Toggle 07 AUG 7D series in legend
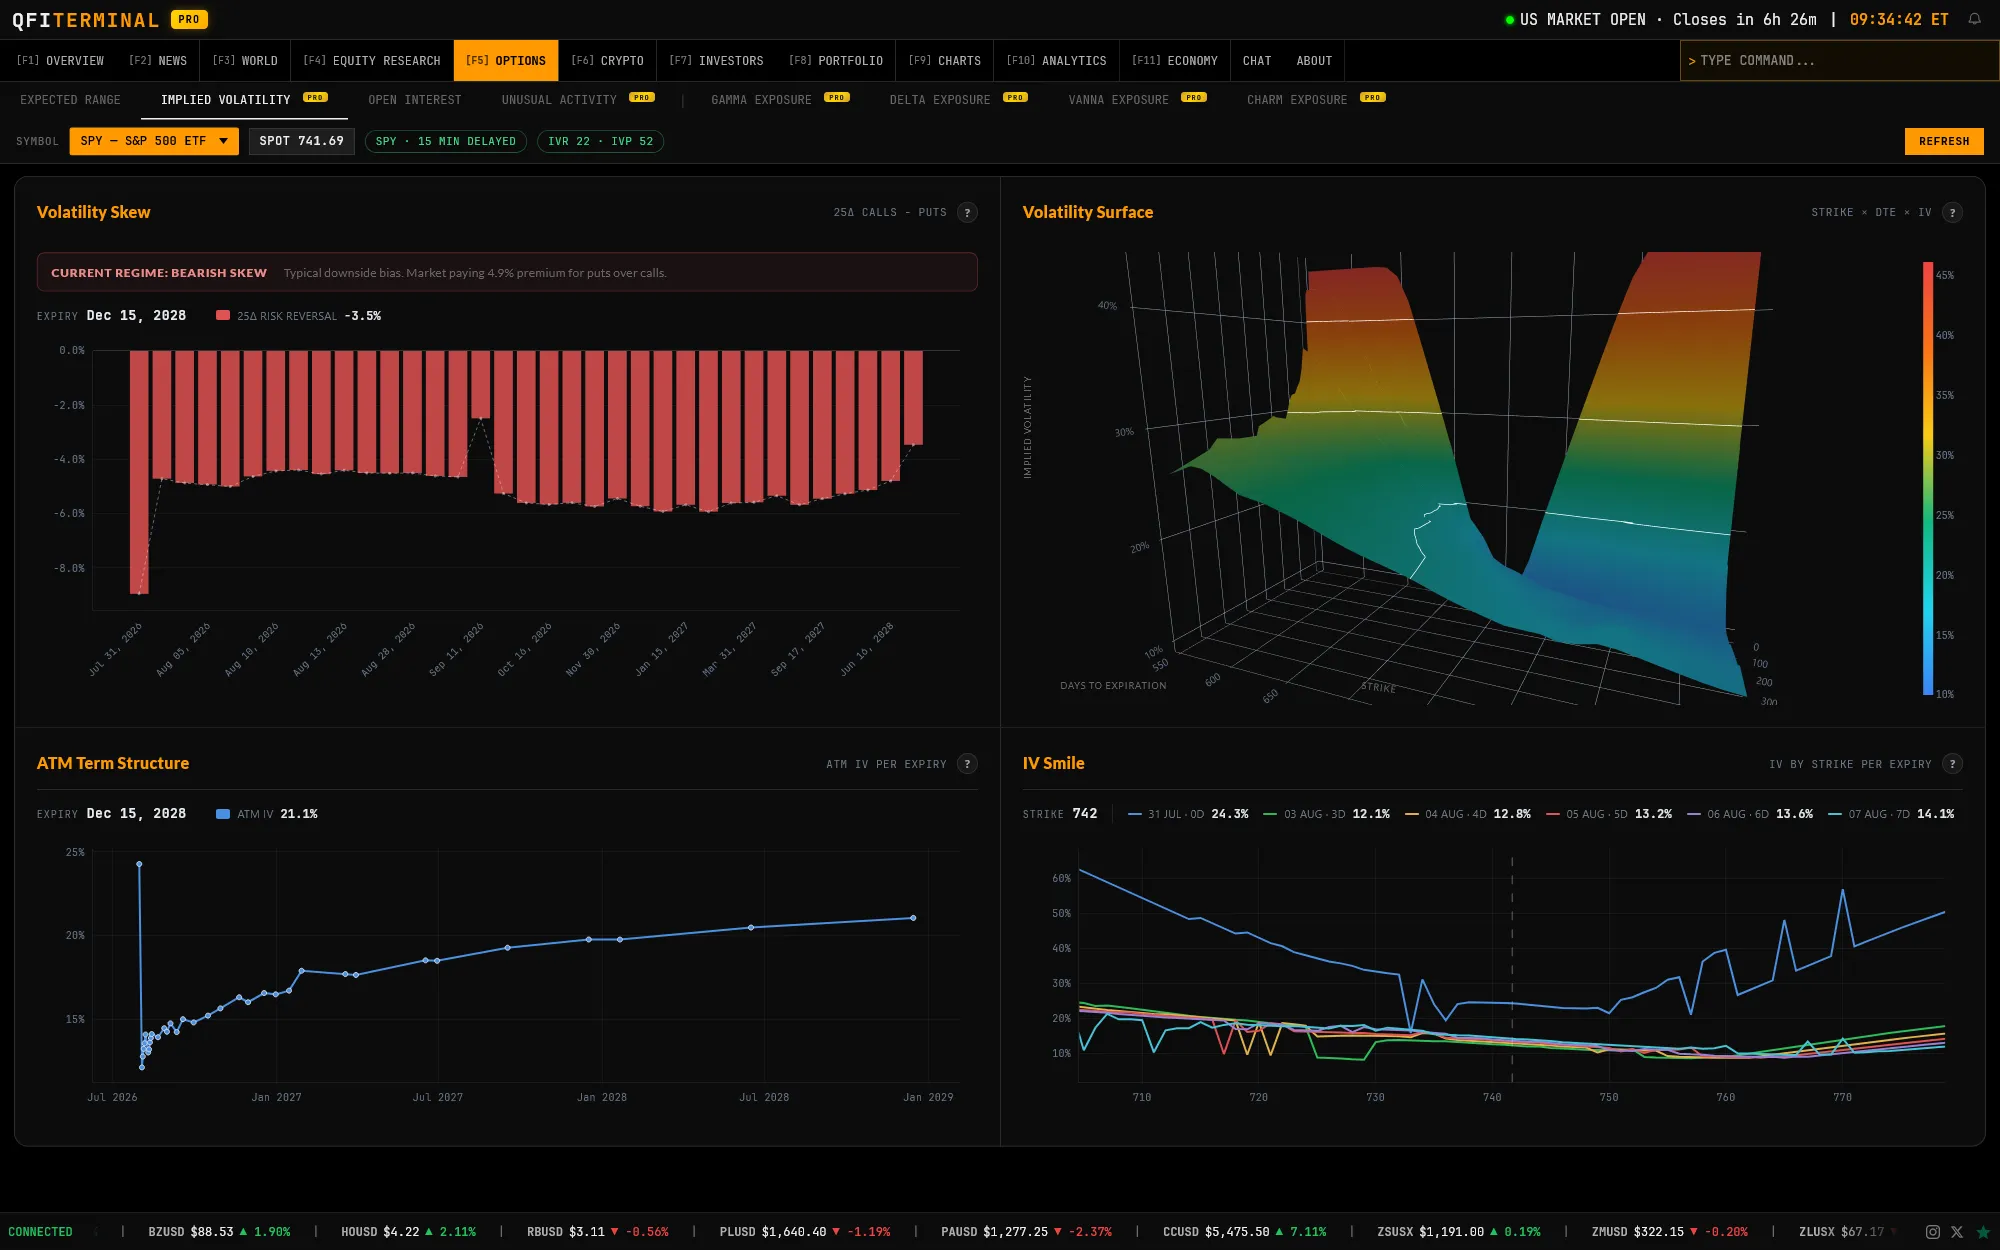 pos(1890,814)
